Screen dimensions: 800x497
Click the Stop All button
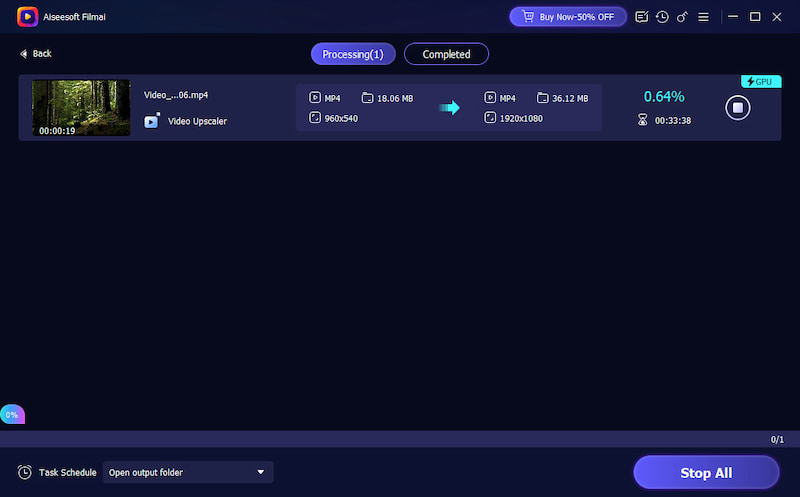(x=706, y=472)
